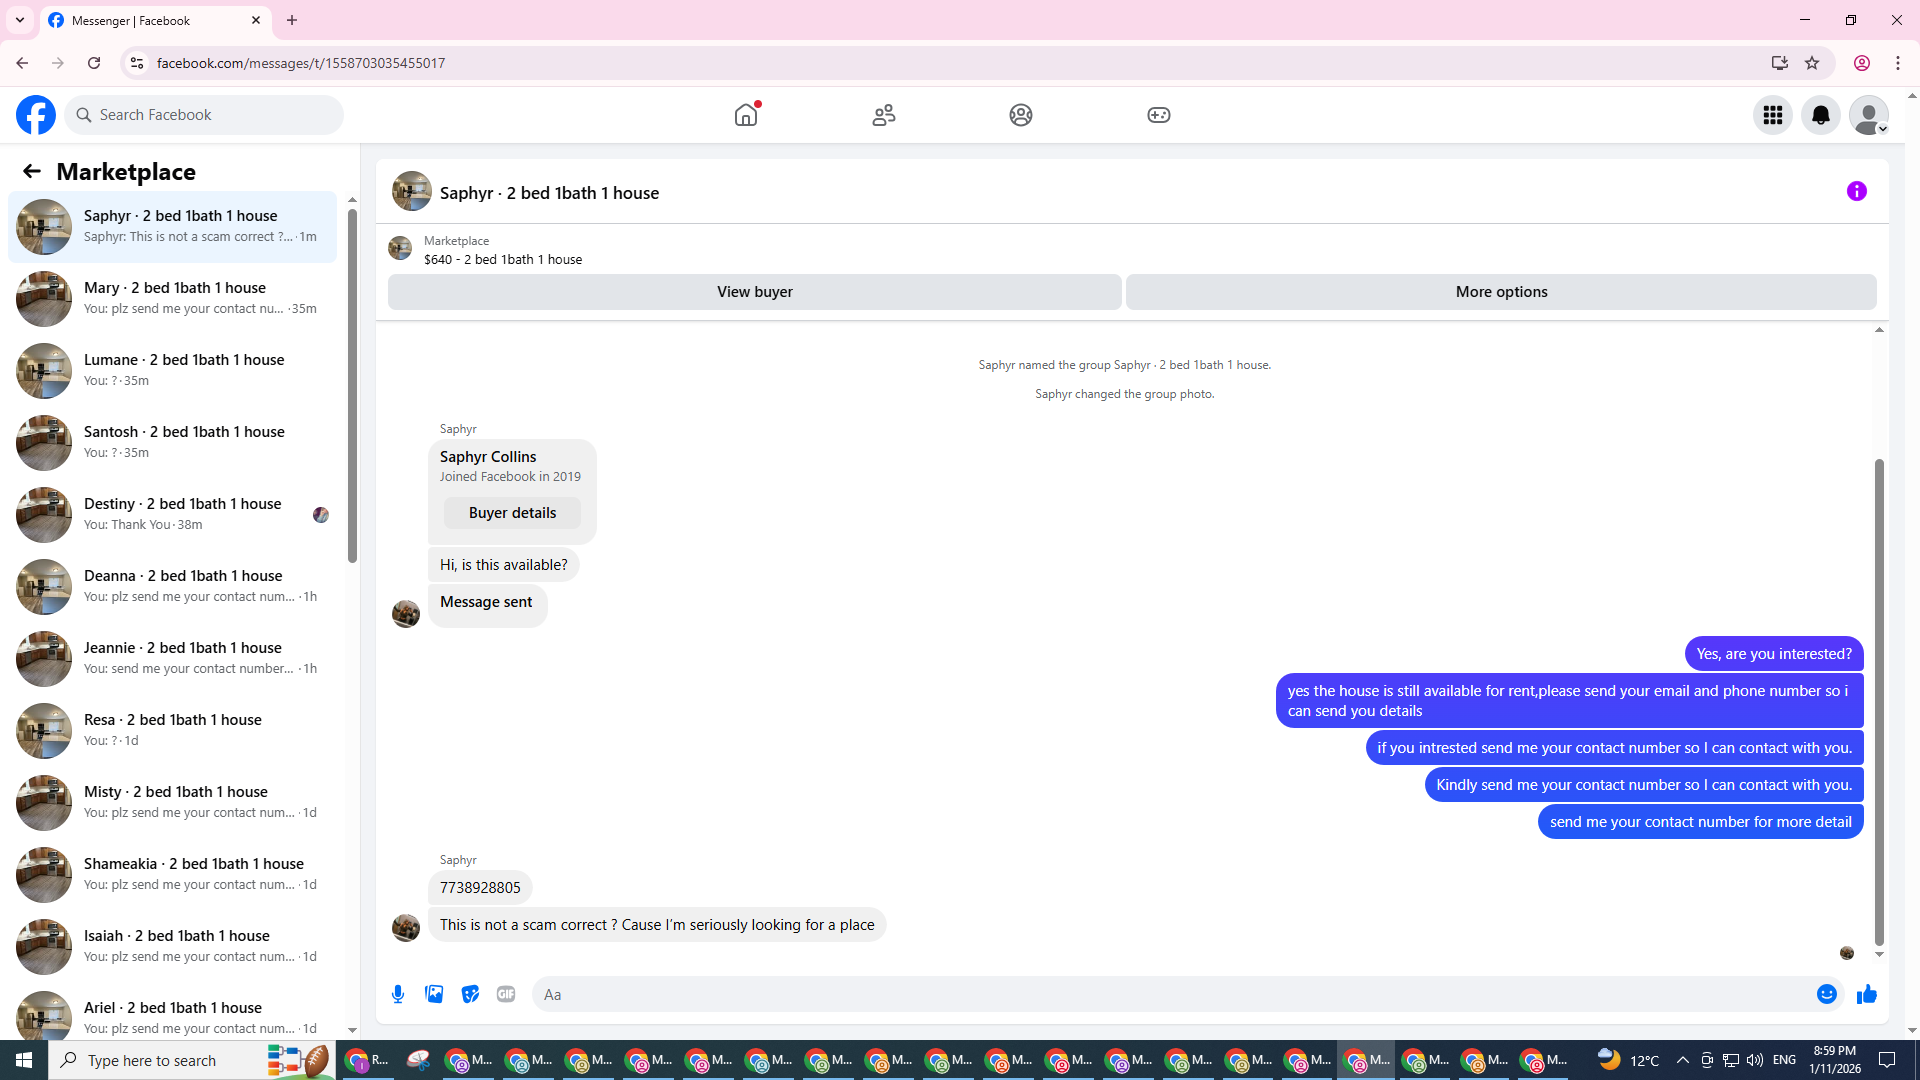The width and height of the screenshot is (1920, 1080).
Task: Open the Friends icon in top navigation
Action: 884,115
